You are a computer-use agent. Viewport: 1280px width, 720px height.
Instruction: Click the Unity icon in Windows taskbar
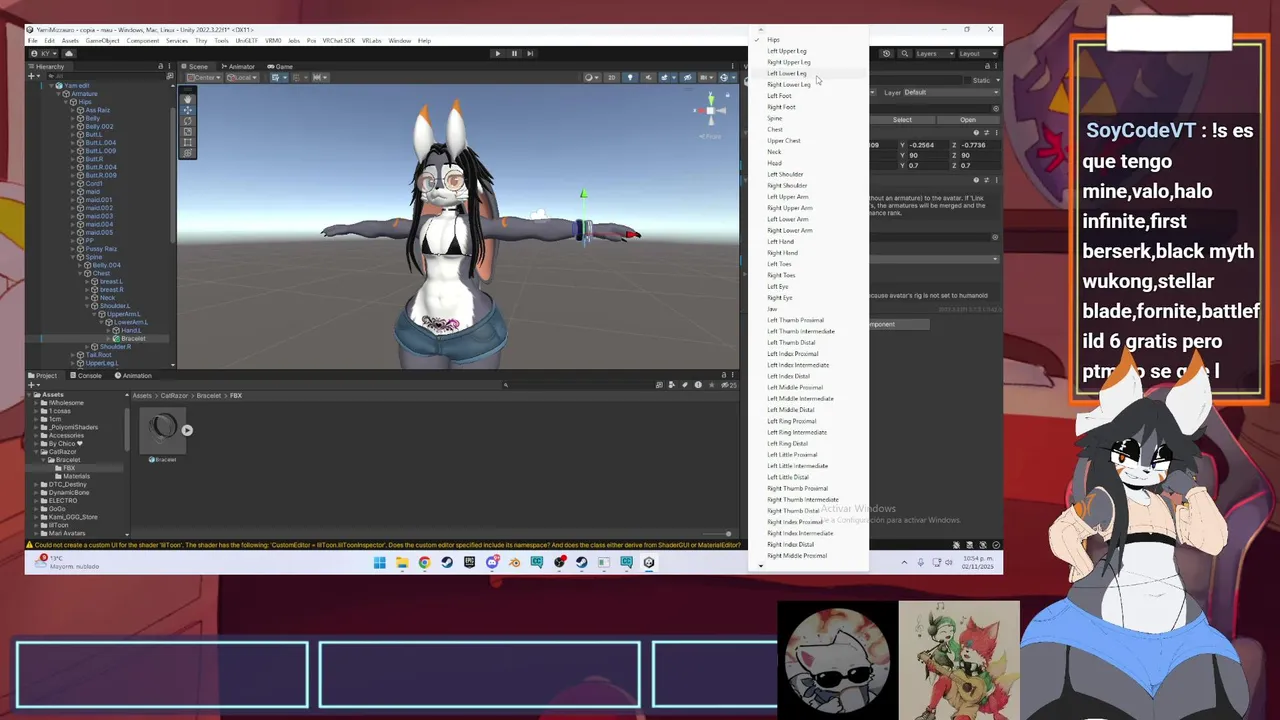[x=649, y=562]
